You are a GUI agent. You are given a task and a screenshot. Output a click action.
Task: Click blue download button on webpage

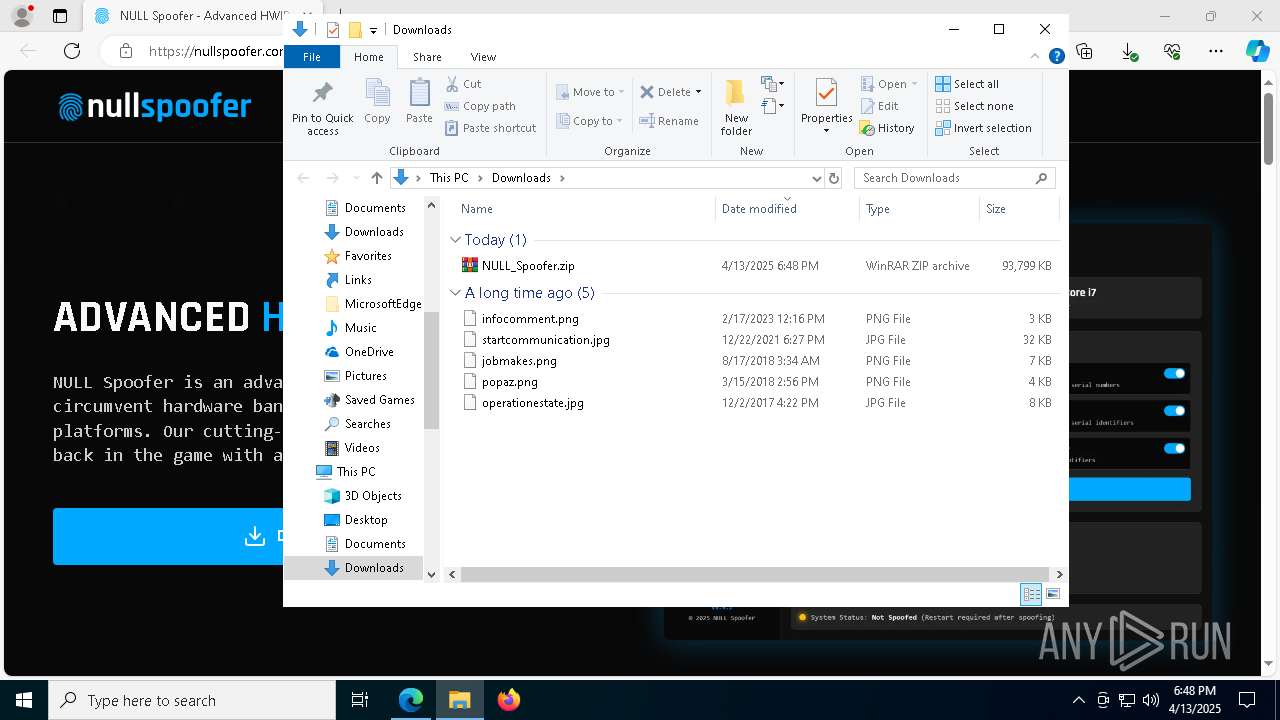[168, 536]
